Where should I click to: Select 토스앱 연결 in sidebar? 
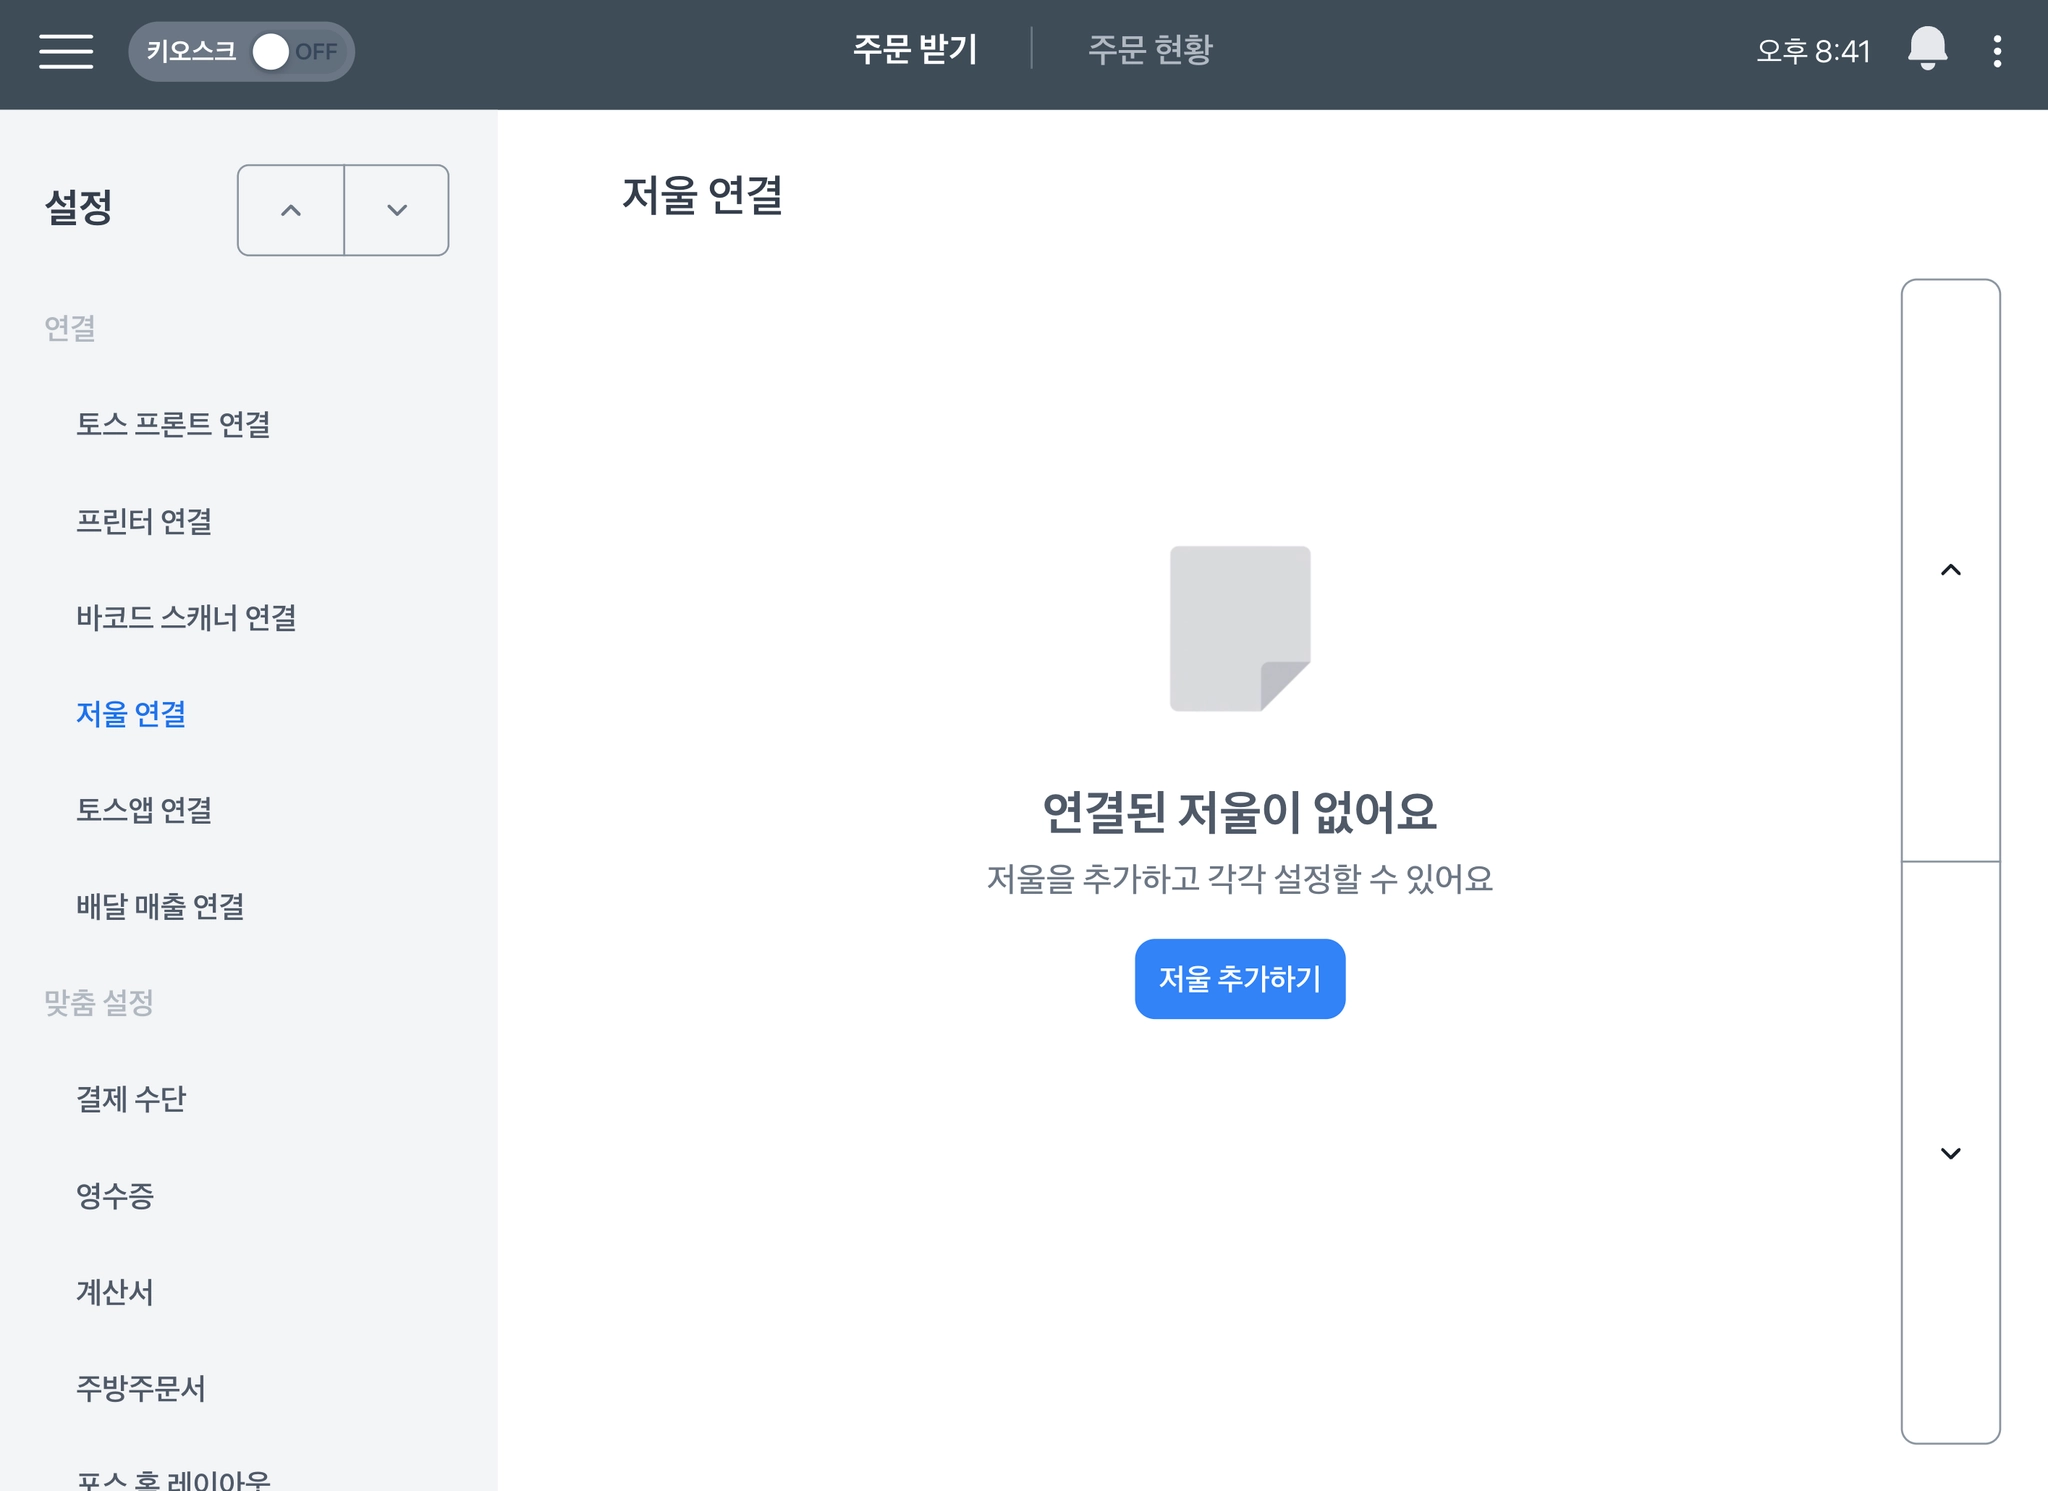pos(144,809)
